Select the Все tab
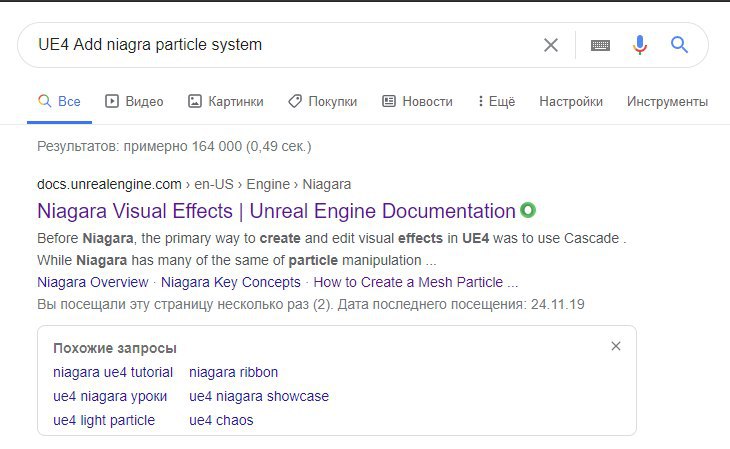Screen dimensions: 730x449 coord(59,101)
